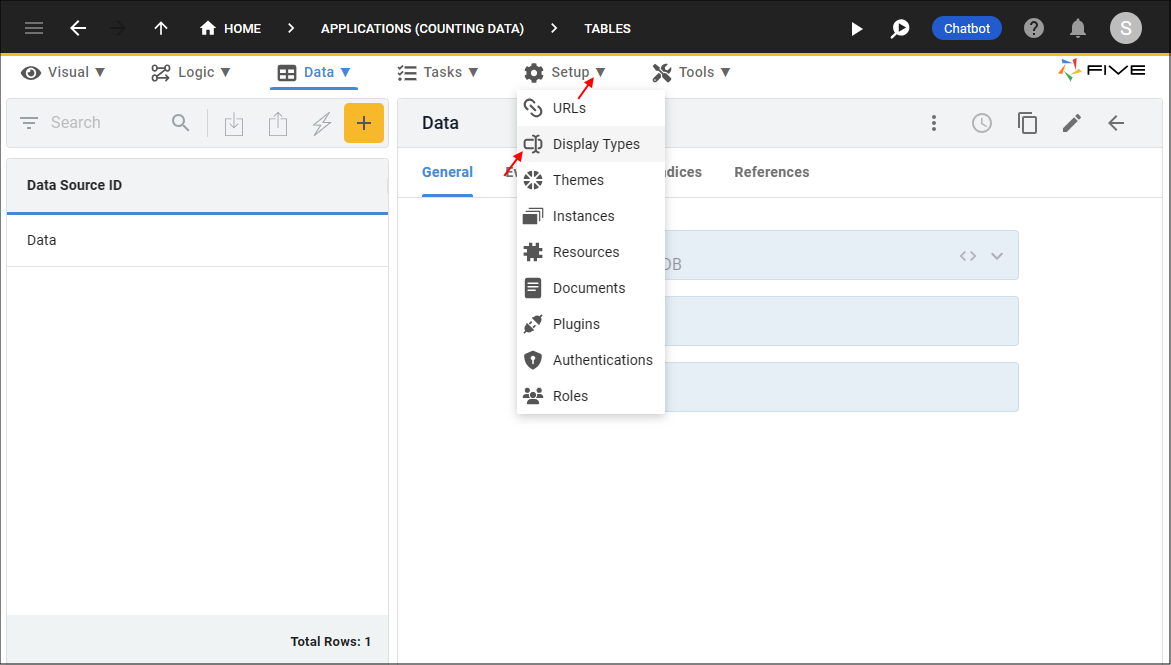Expand the Logic dropdown menu
Viewport: 1171px width, 665px height.
(x=191, y=72)
